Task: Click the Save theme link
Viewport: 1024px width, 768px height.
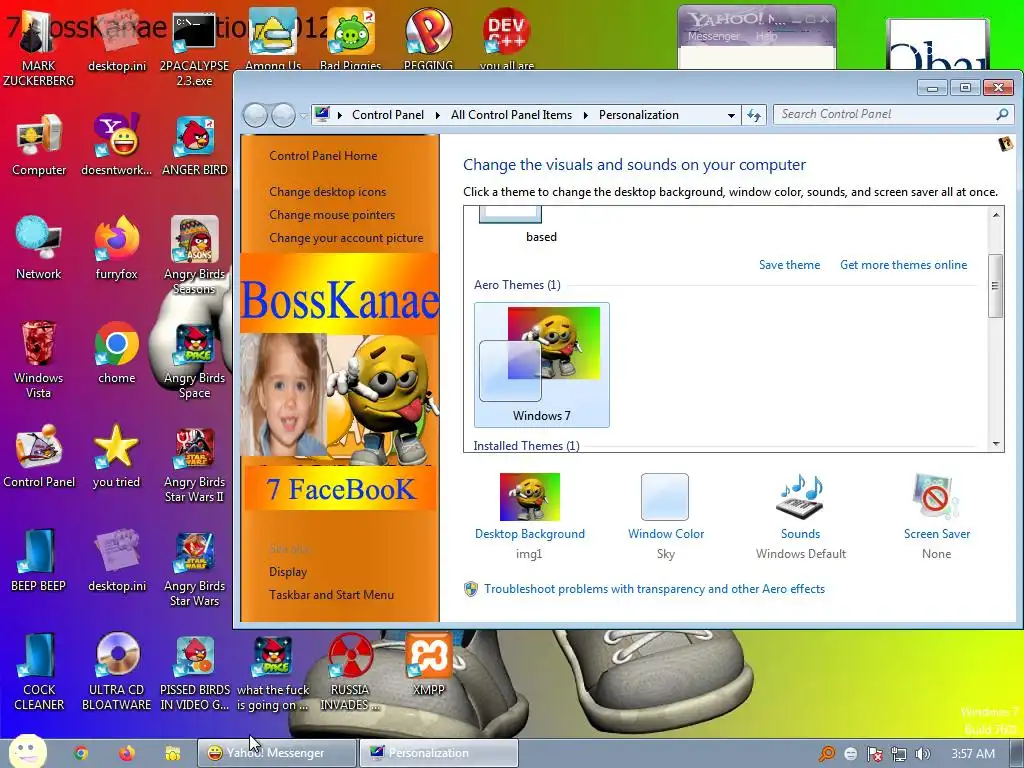Action: [x=789, y=264]
